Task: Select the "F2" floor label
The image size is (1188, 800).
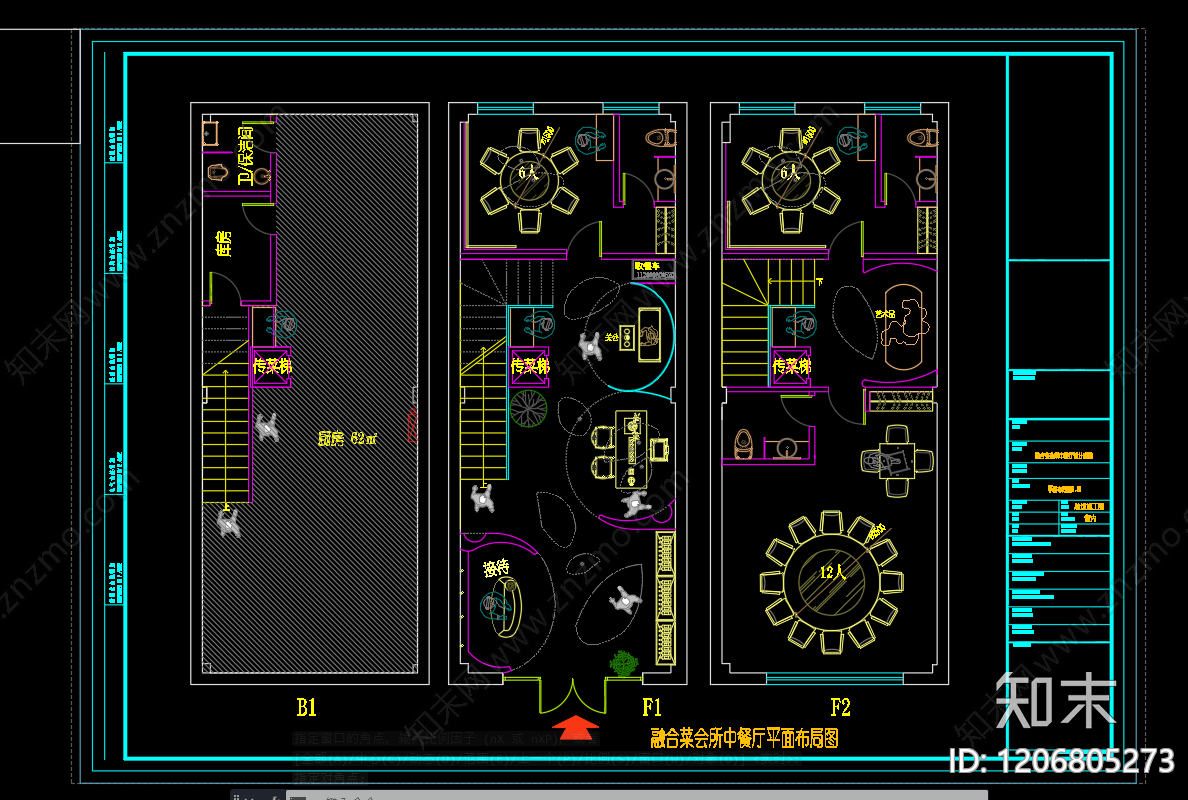Action: [x=840, y=708]
